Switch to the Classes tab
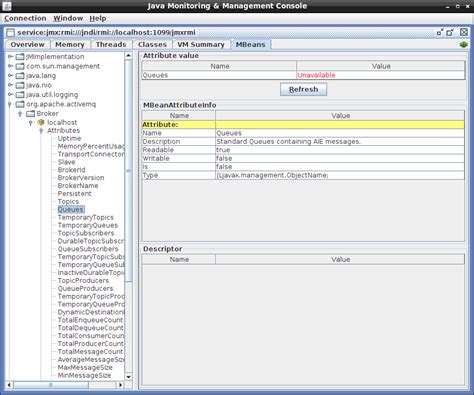The width and height of the screenshot is (474, 395). 152,45
